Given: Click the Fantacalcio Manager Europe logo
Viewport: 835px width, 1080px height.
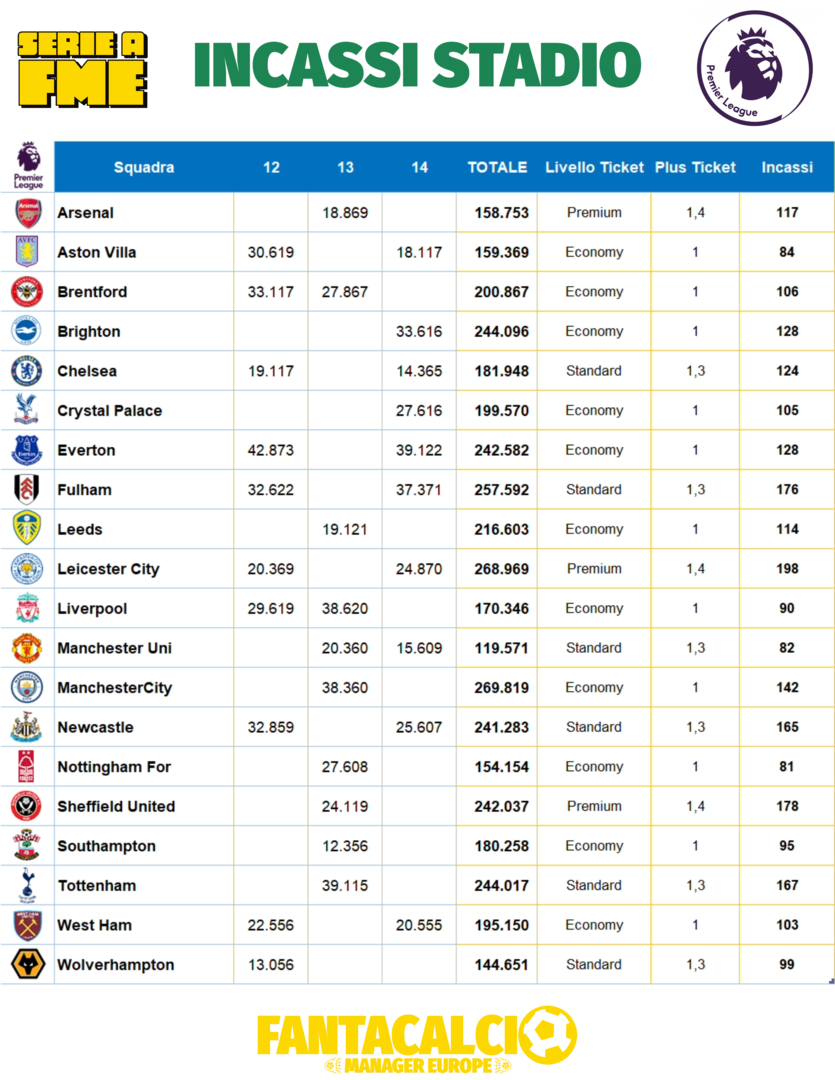Looking at the screenshot, I should (416, 1039).
